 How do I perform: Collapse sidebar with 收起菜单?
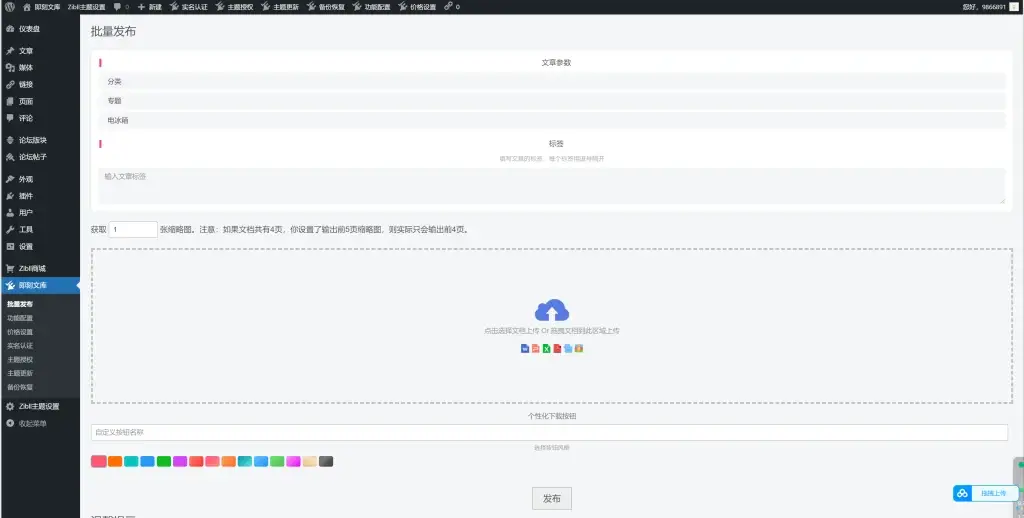pyautogui.click(x=32, y=423)
